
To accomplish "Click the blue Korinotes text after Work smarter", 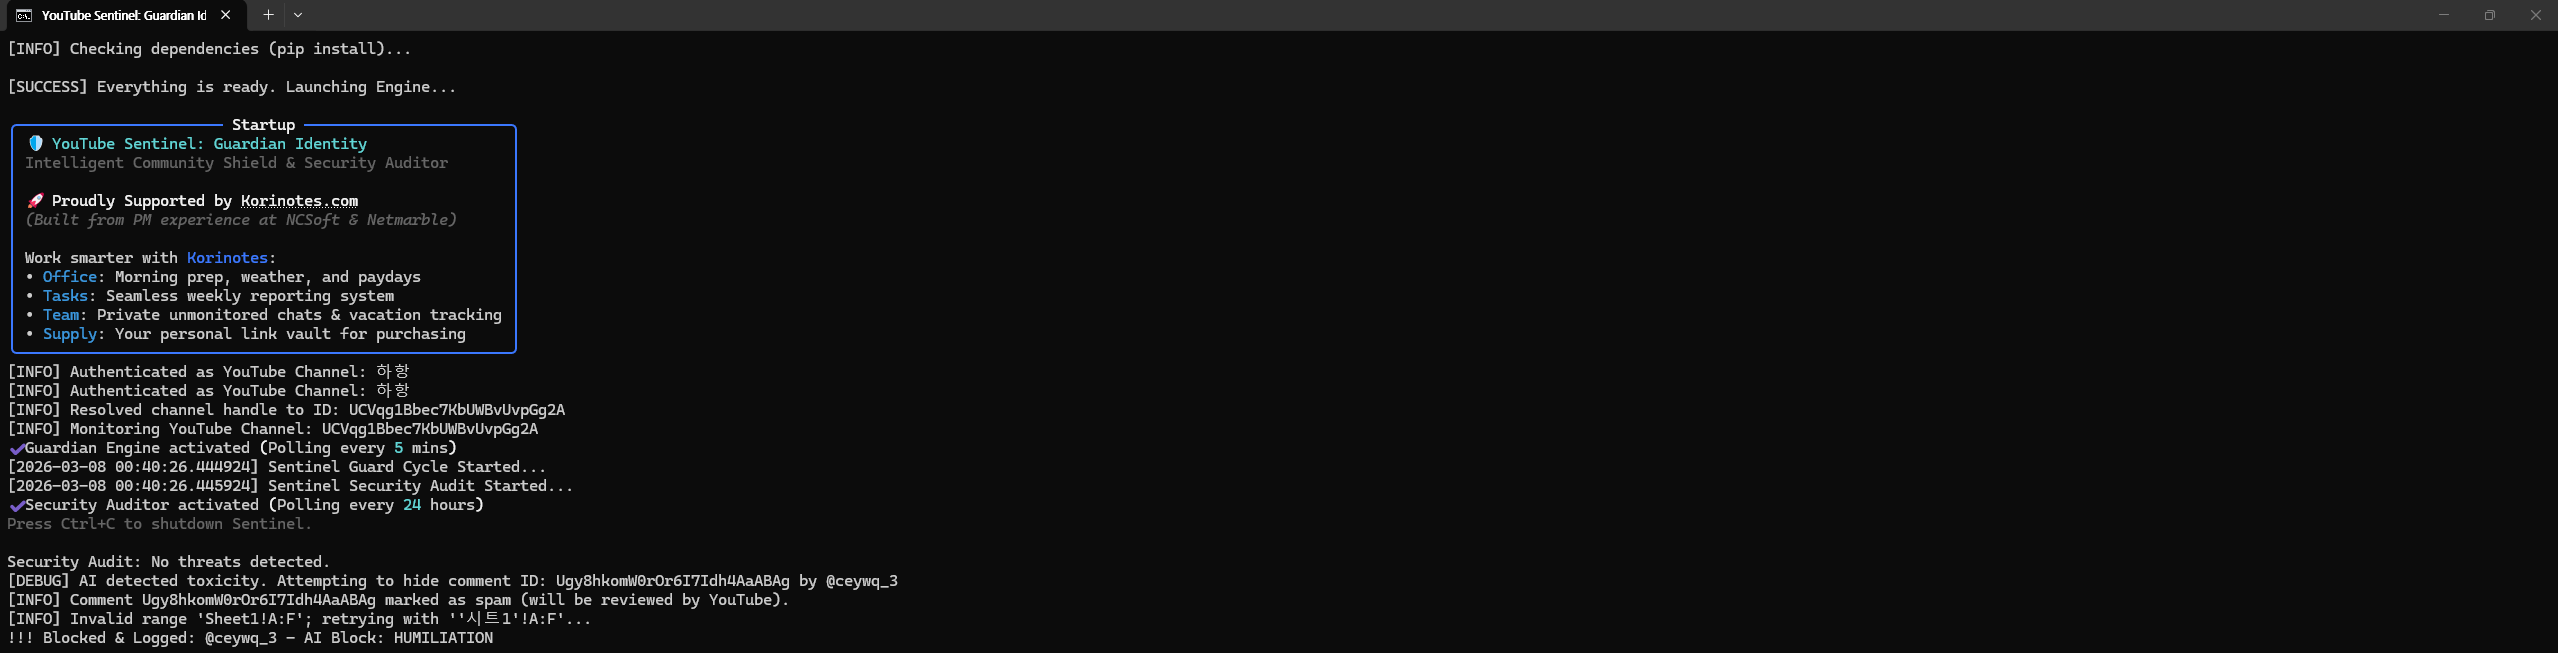I will coord(227,258).
